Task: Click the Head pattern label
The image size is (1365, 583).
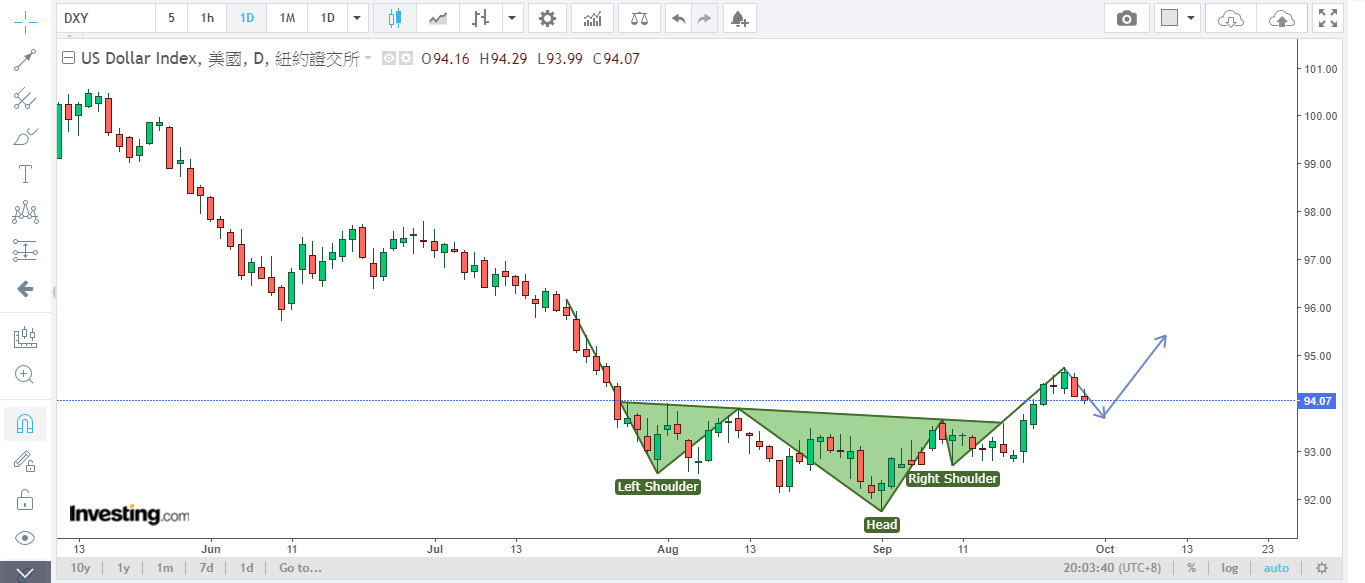Action: click(x=882, y=524)
